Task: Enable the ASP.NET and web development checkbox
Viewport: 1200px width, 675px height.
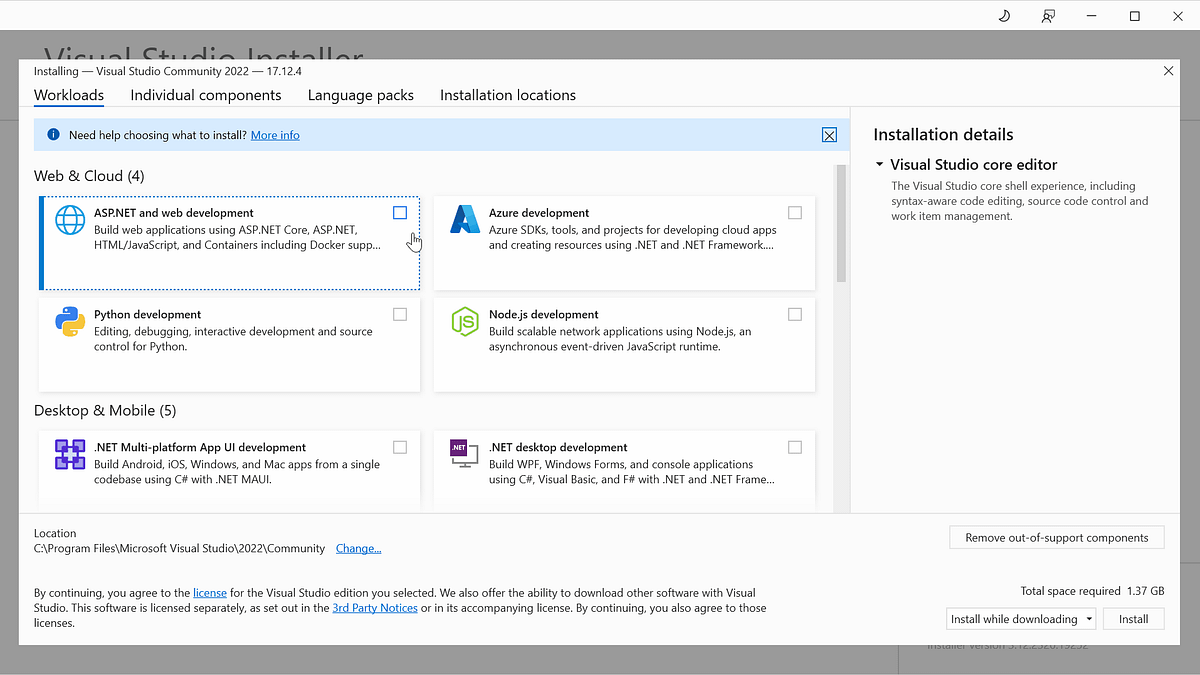Action: click(400, 213)
